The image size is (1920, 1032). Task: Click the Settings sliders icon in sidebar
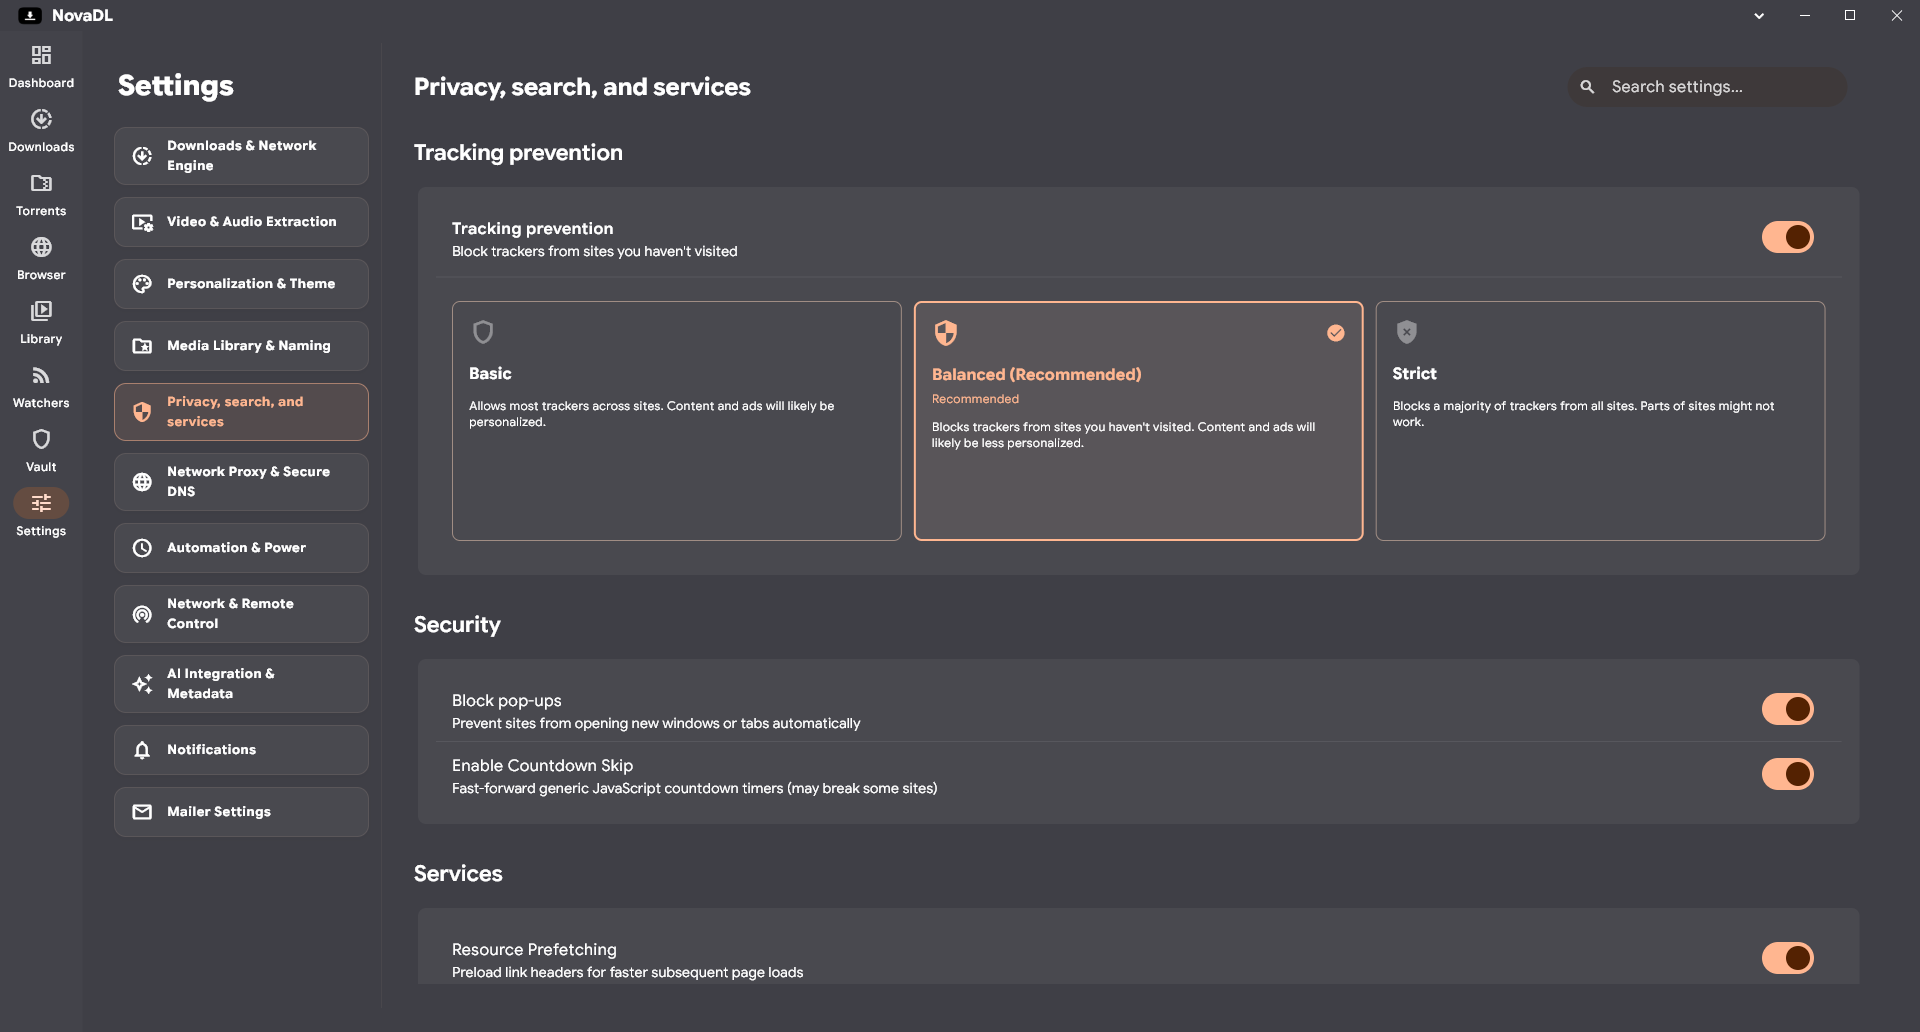[41, 503]
